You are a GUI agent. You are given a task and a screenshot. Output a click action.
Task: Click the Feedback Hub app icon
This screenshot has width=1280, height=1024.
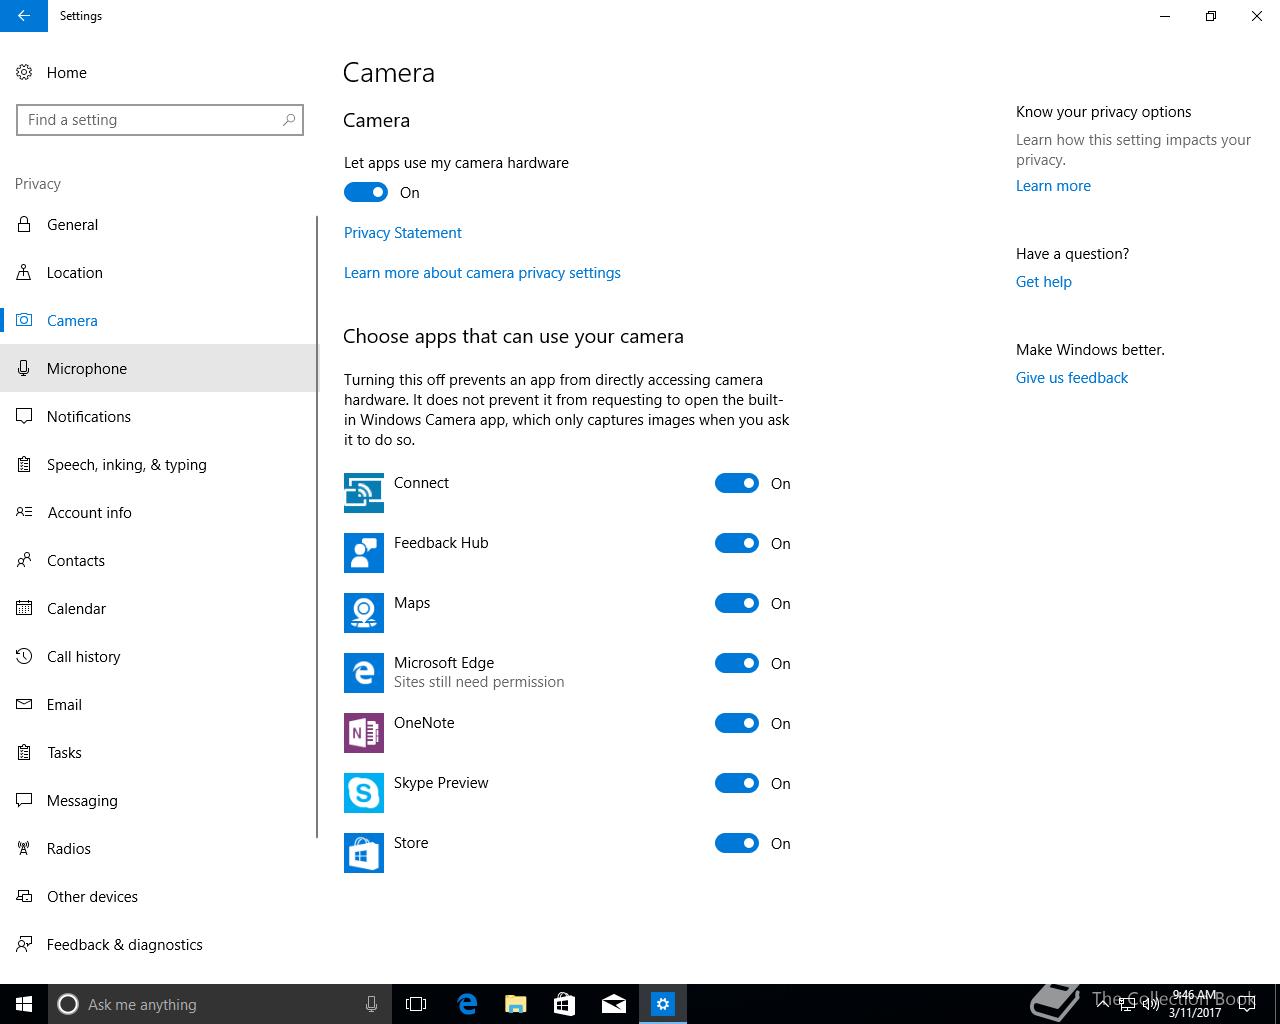[x=364, y=553]
